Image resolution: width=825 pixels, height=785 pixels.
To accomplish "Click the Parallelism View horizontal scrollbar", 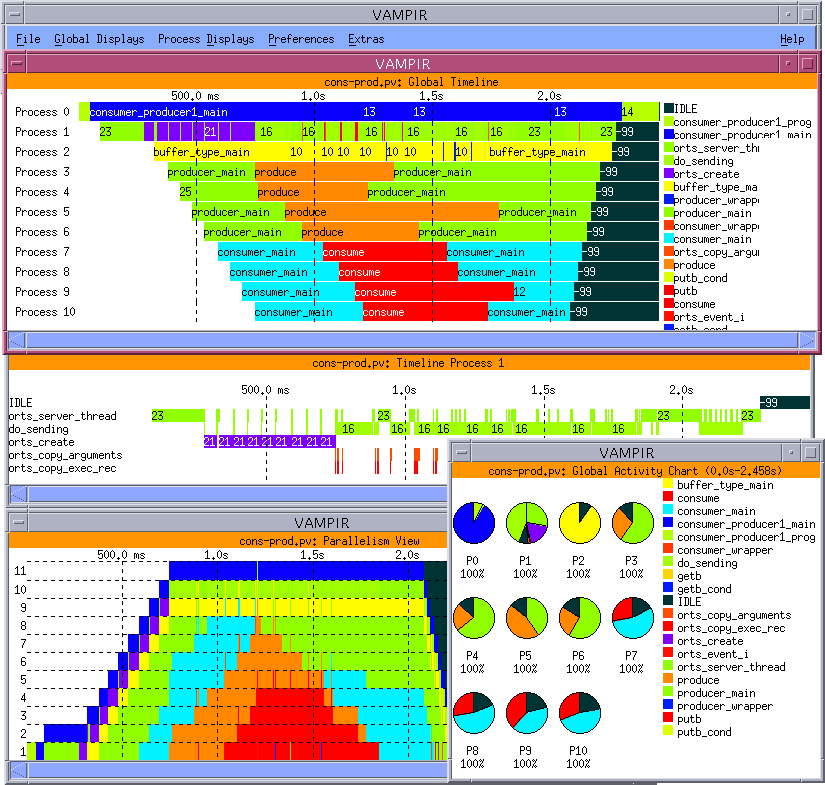I will pos(237,770).
